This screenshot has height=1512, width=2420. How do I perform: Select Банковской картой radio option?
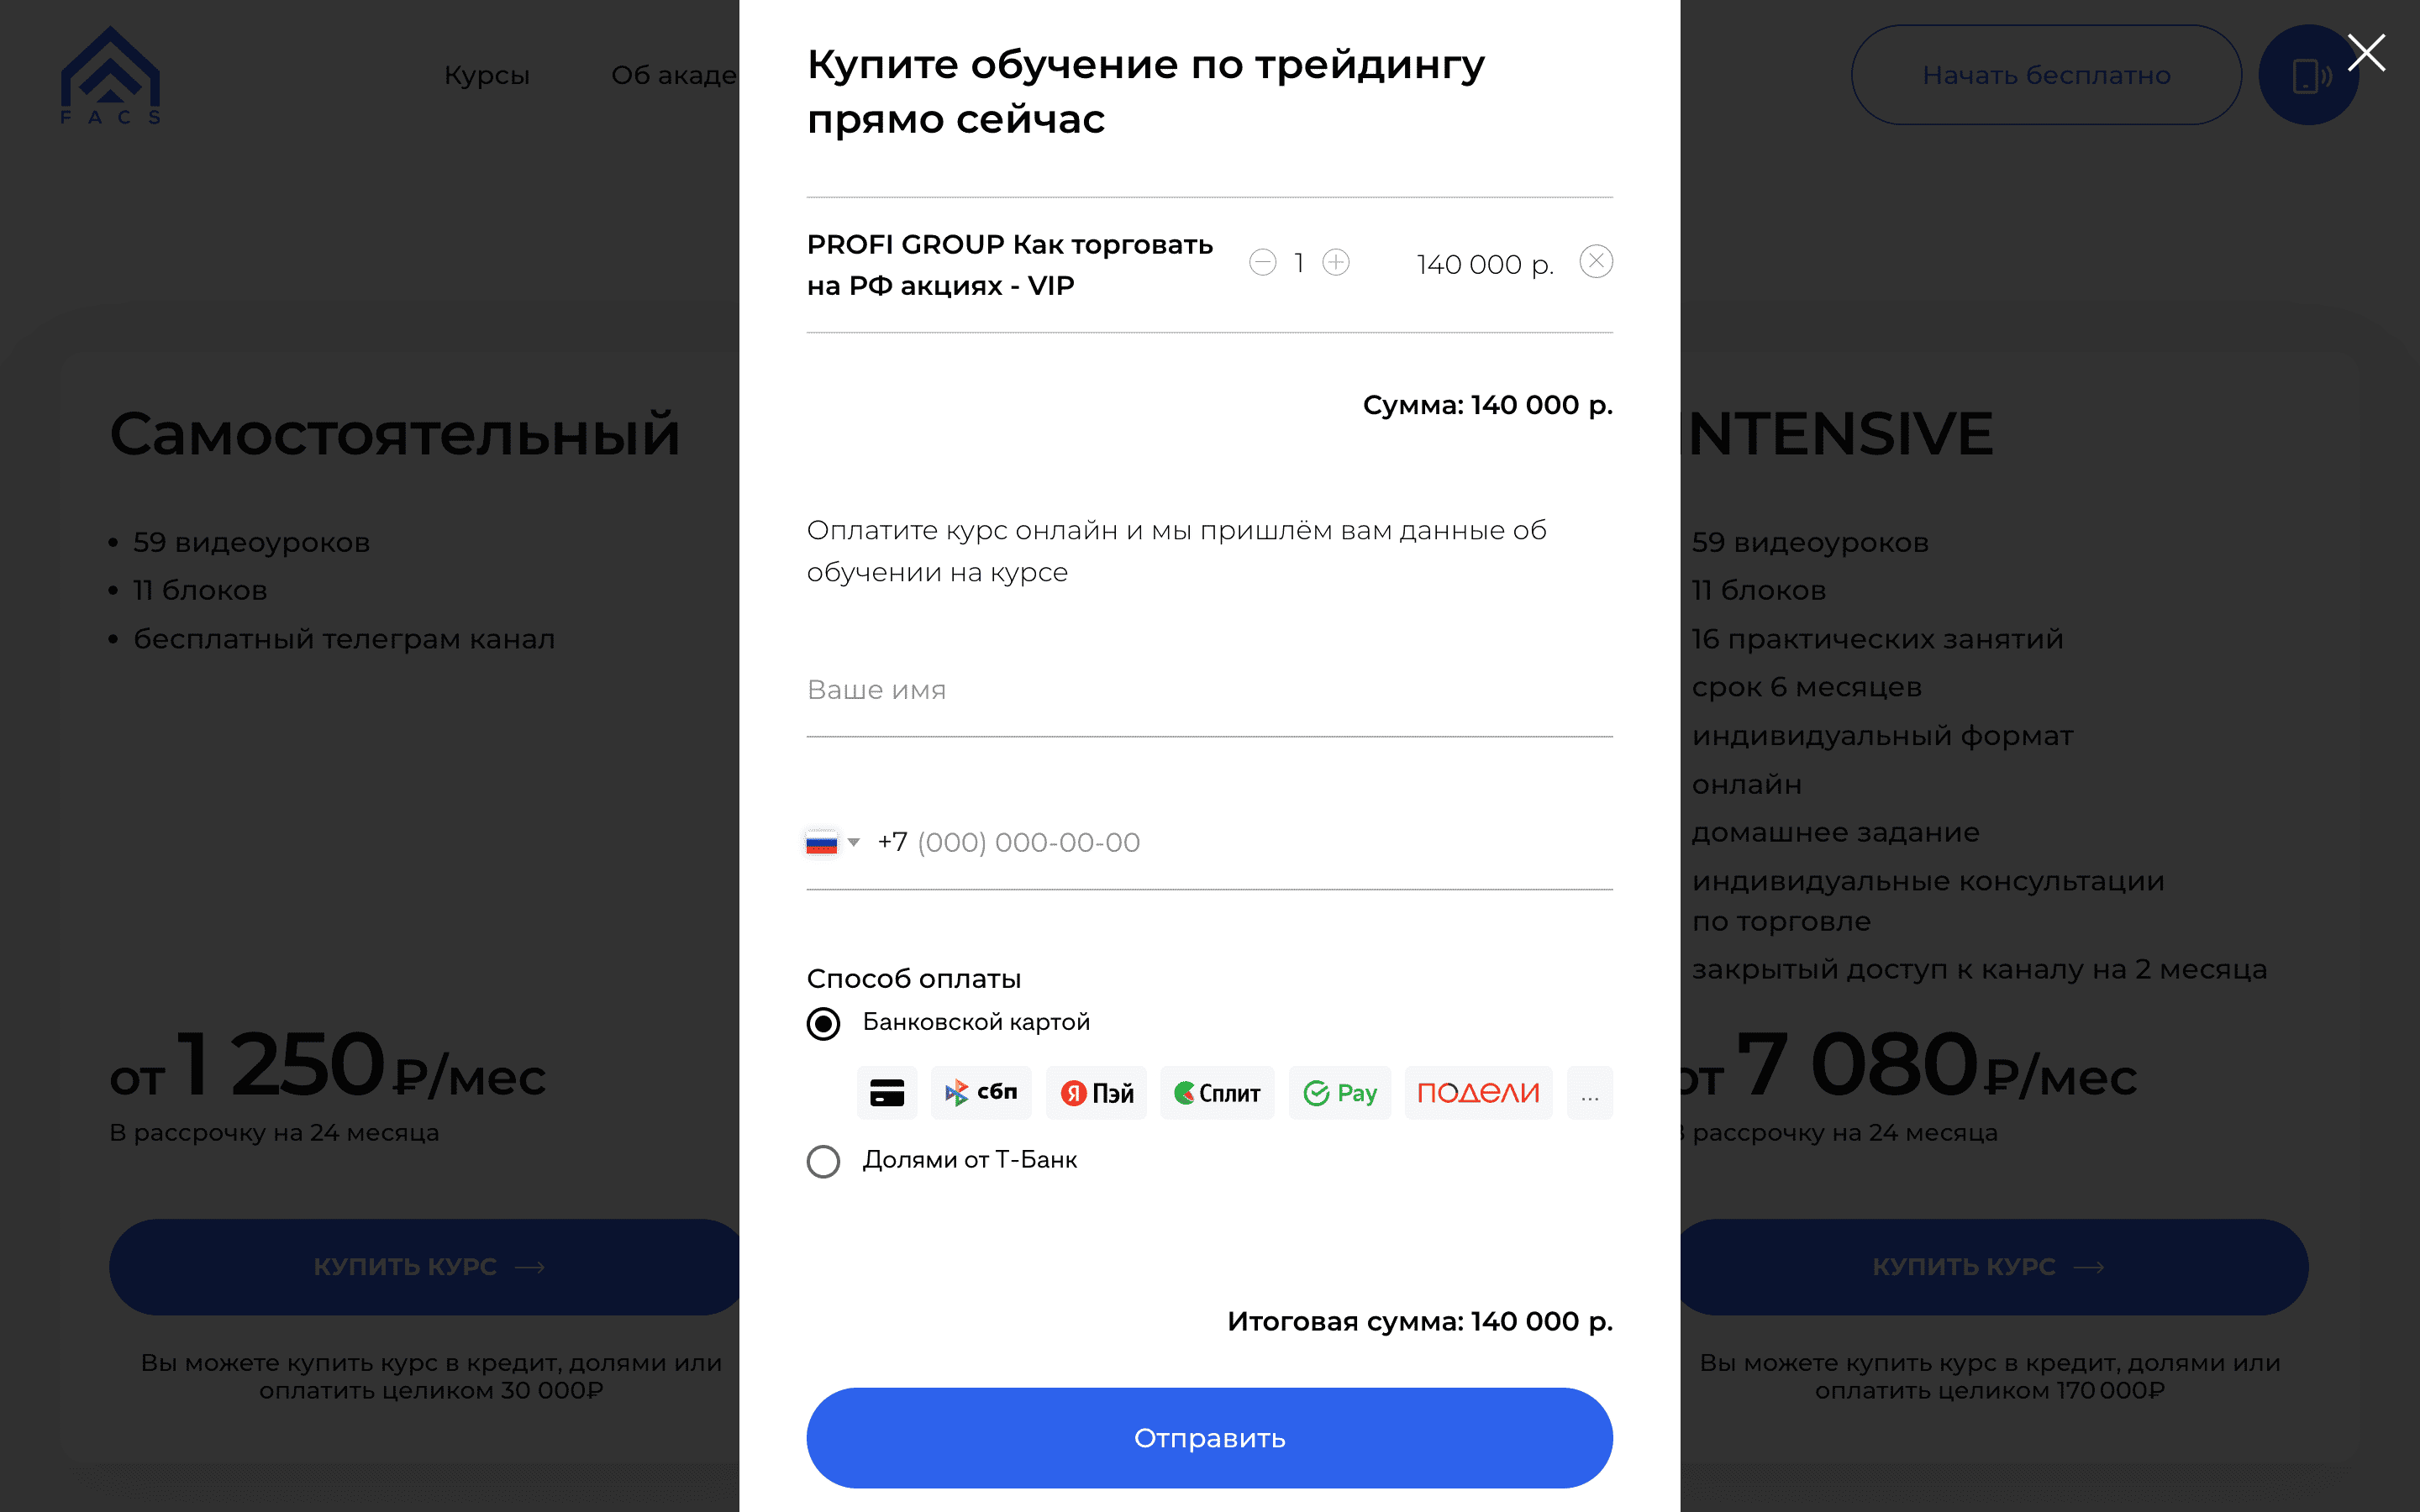click(823, 1023)
